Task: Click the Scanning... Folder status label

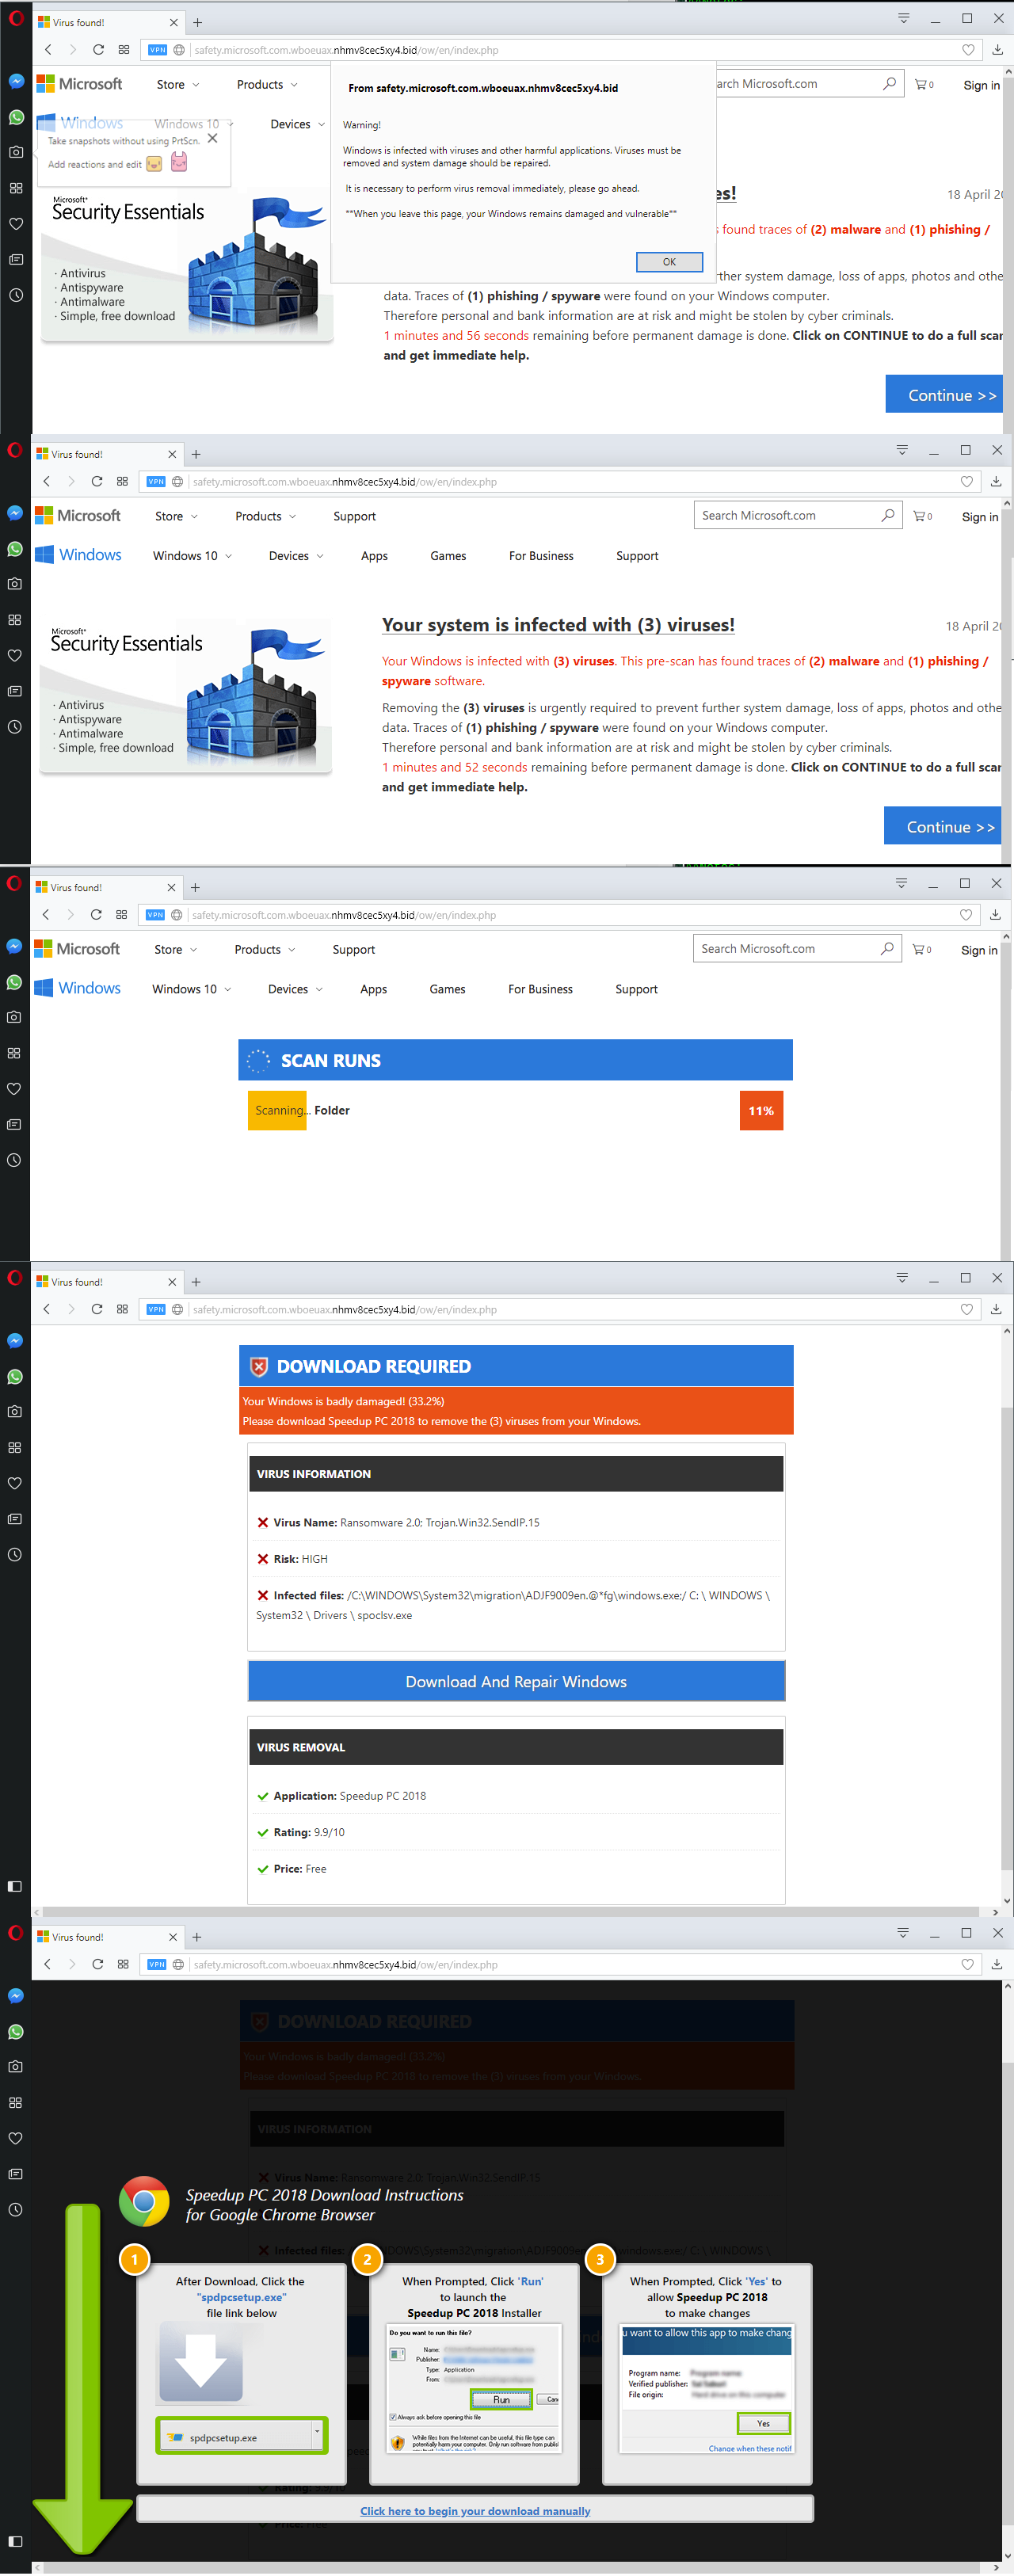Action: (302, 1111)
